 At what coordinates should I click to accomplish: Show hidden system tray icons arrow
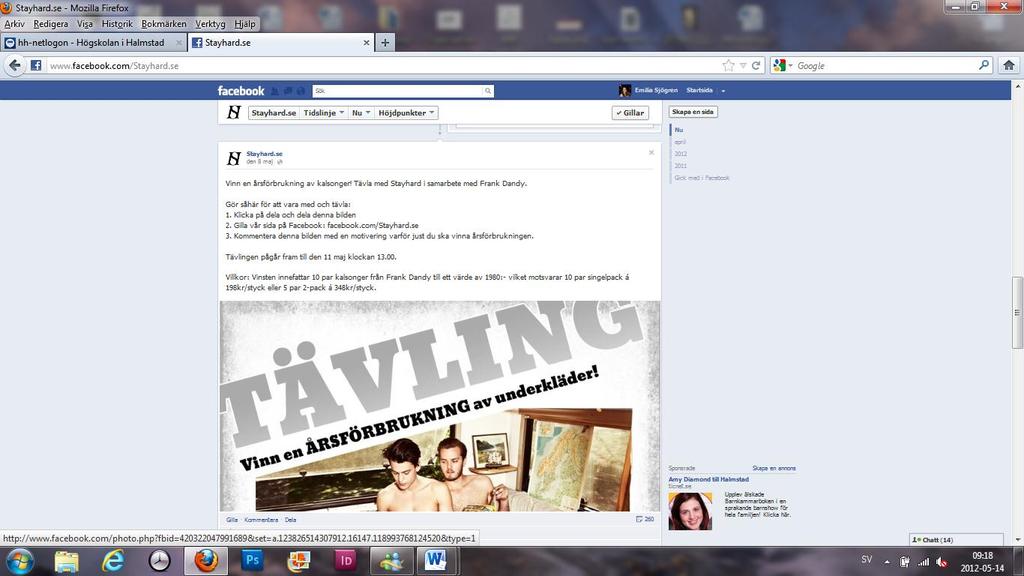coord(887,562)
